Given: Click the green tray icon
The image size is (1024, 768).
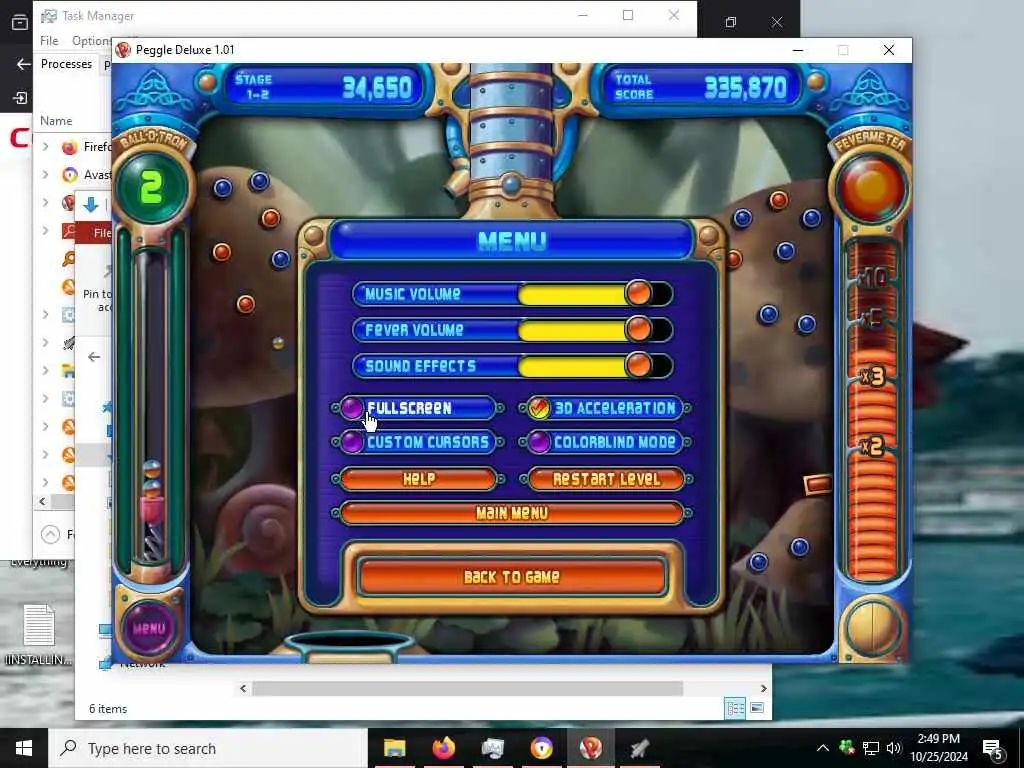Looking at the screenshot, I should tap(847, 748).
